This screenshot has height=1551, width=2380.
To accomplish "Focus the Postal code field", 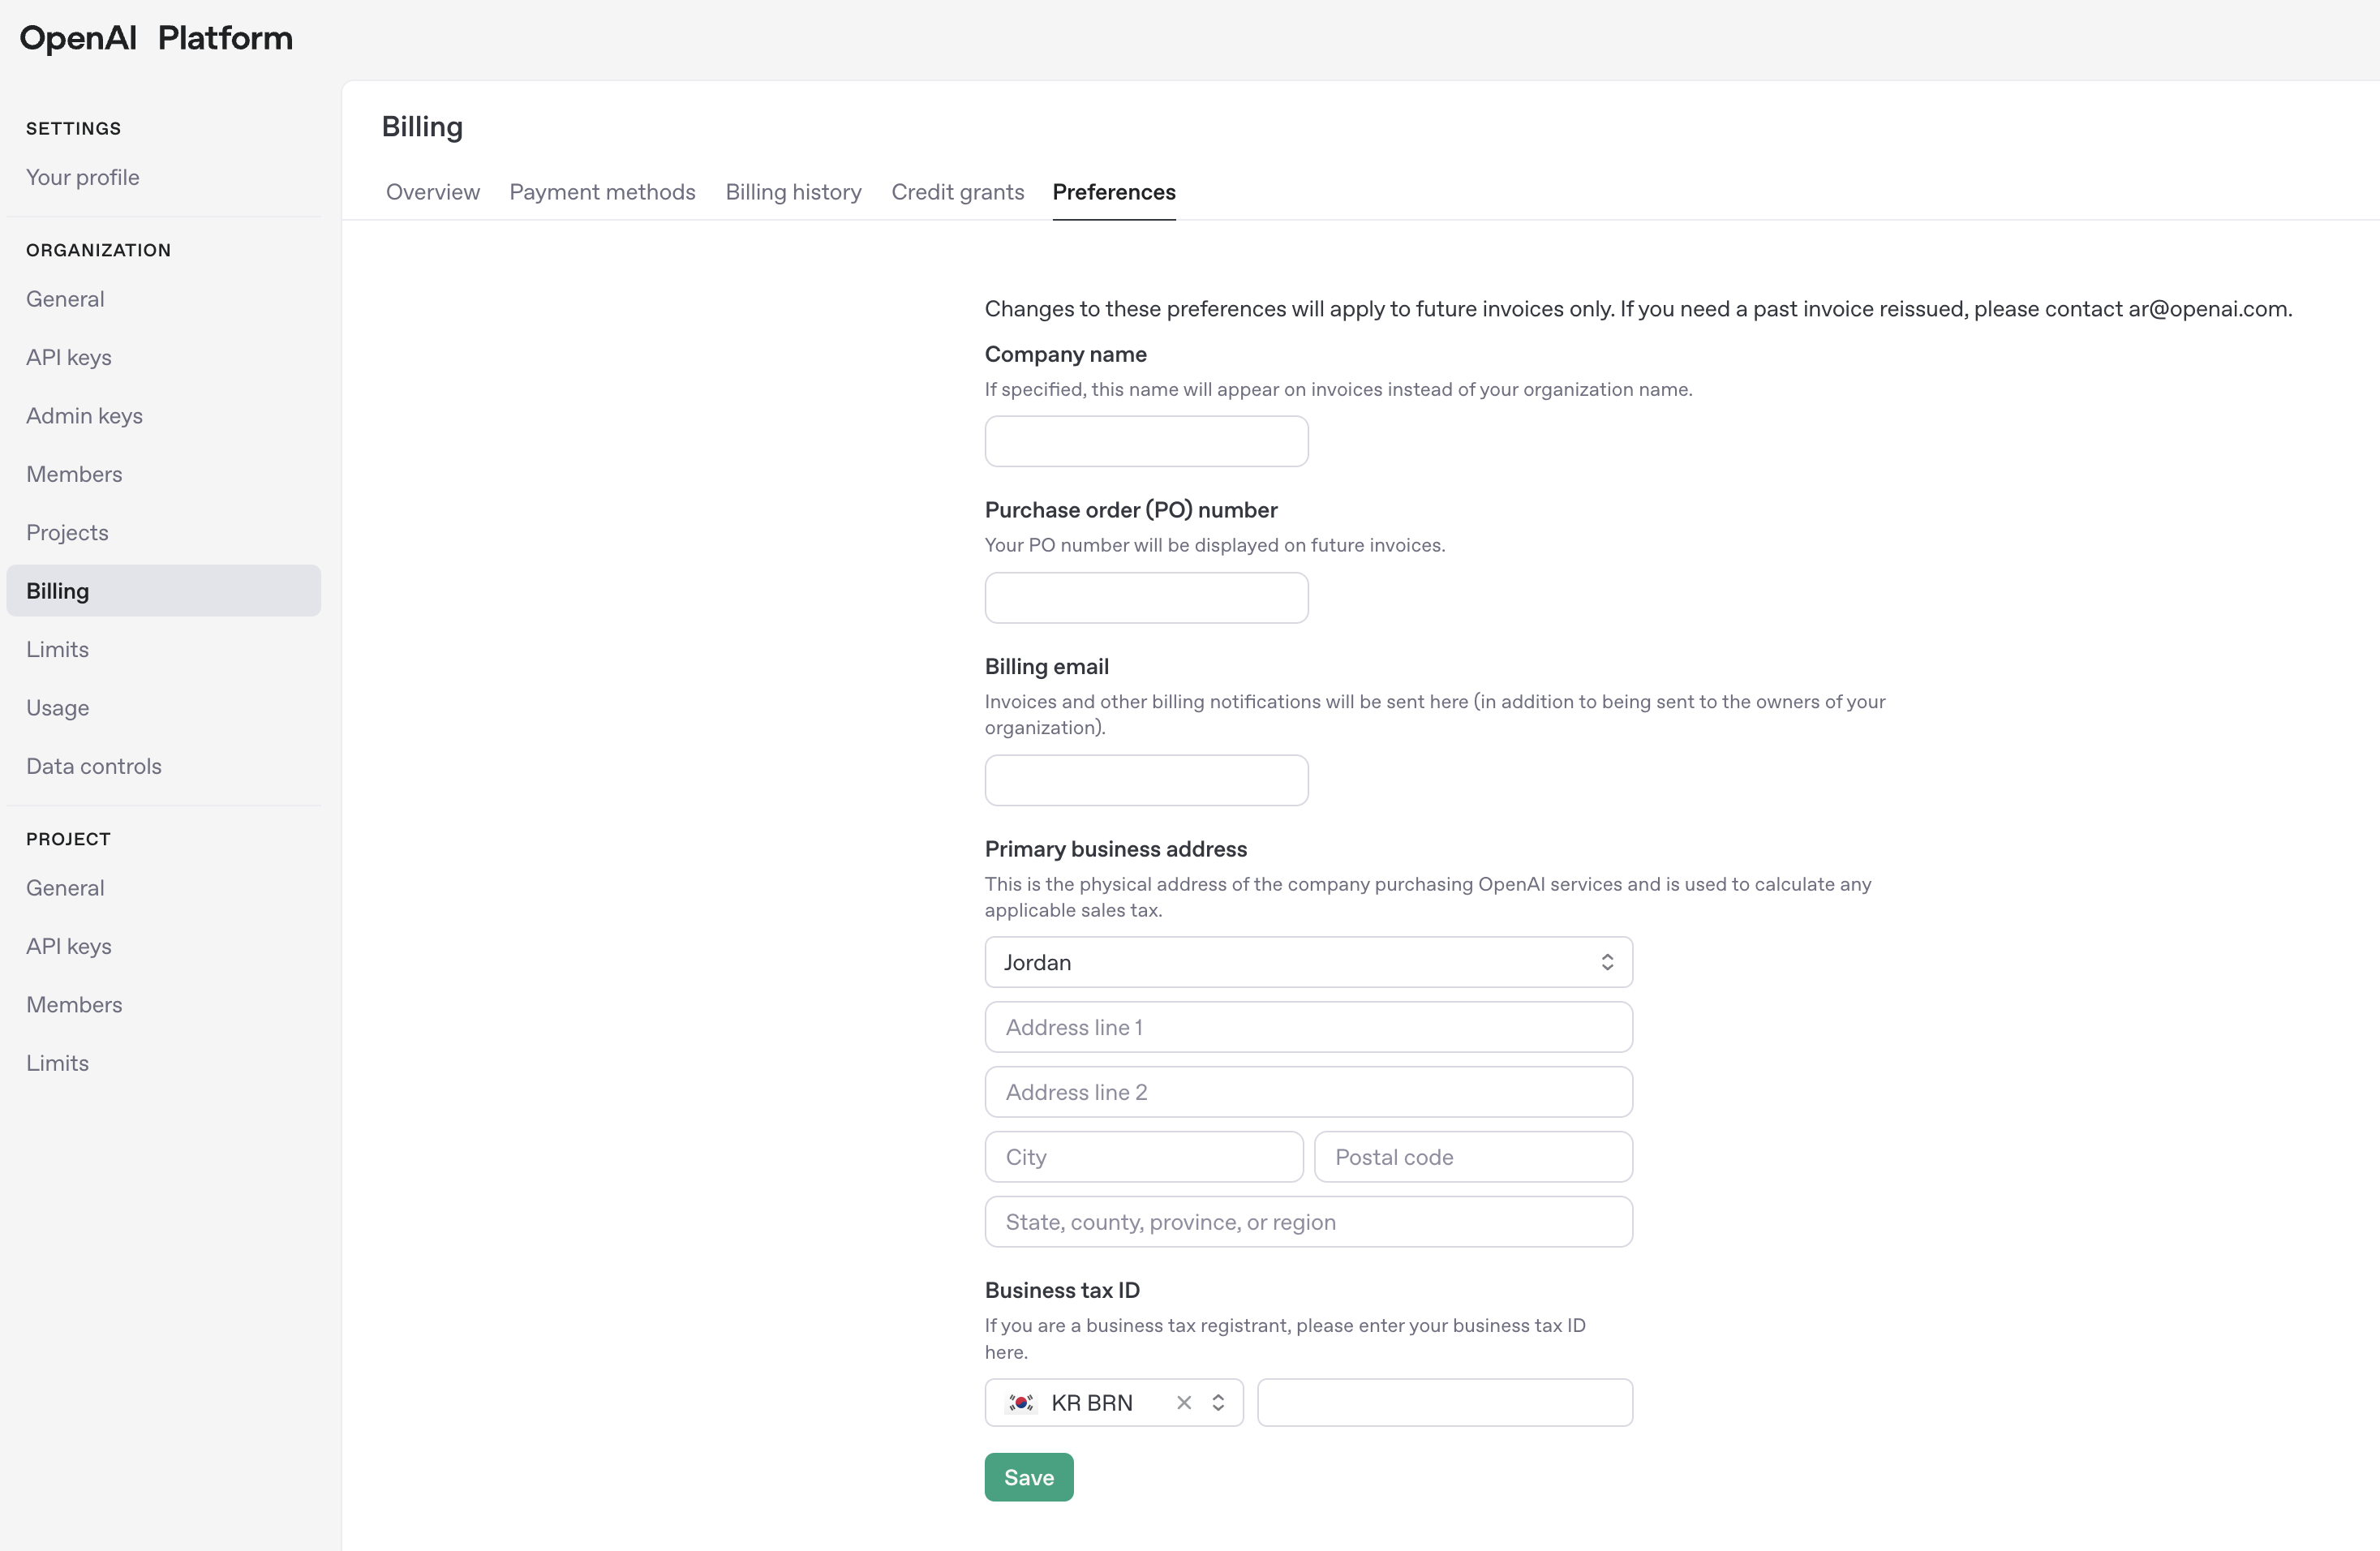I will [x=1472, y=1157].
